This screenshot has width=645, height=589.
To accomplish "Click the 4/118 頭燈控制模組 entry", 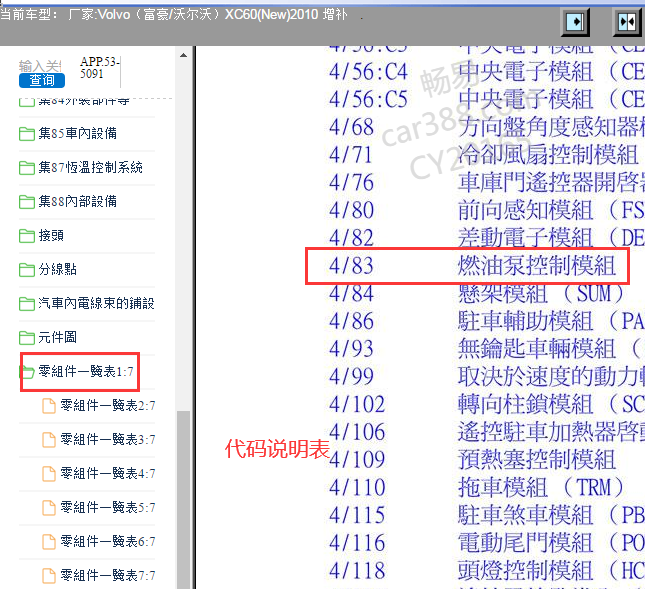I will pyautogui.click(x=487, y=570).
